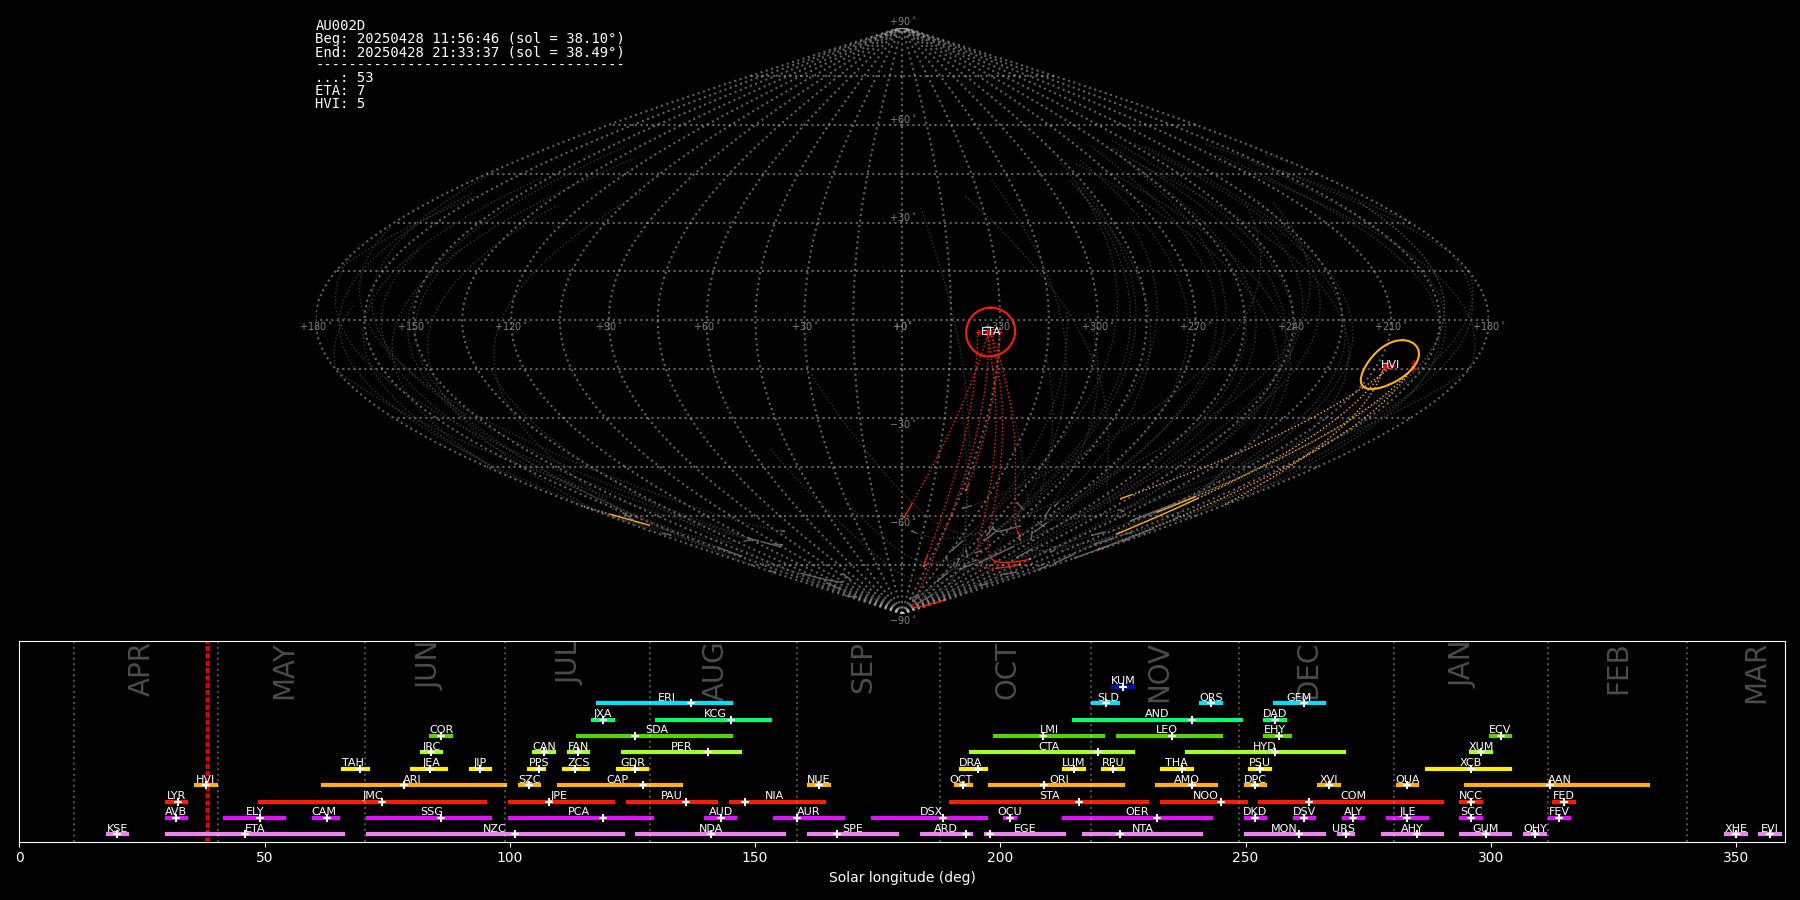
Task: Click the green AND shower bar
Action: coord(1157,720)
